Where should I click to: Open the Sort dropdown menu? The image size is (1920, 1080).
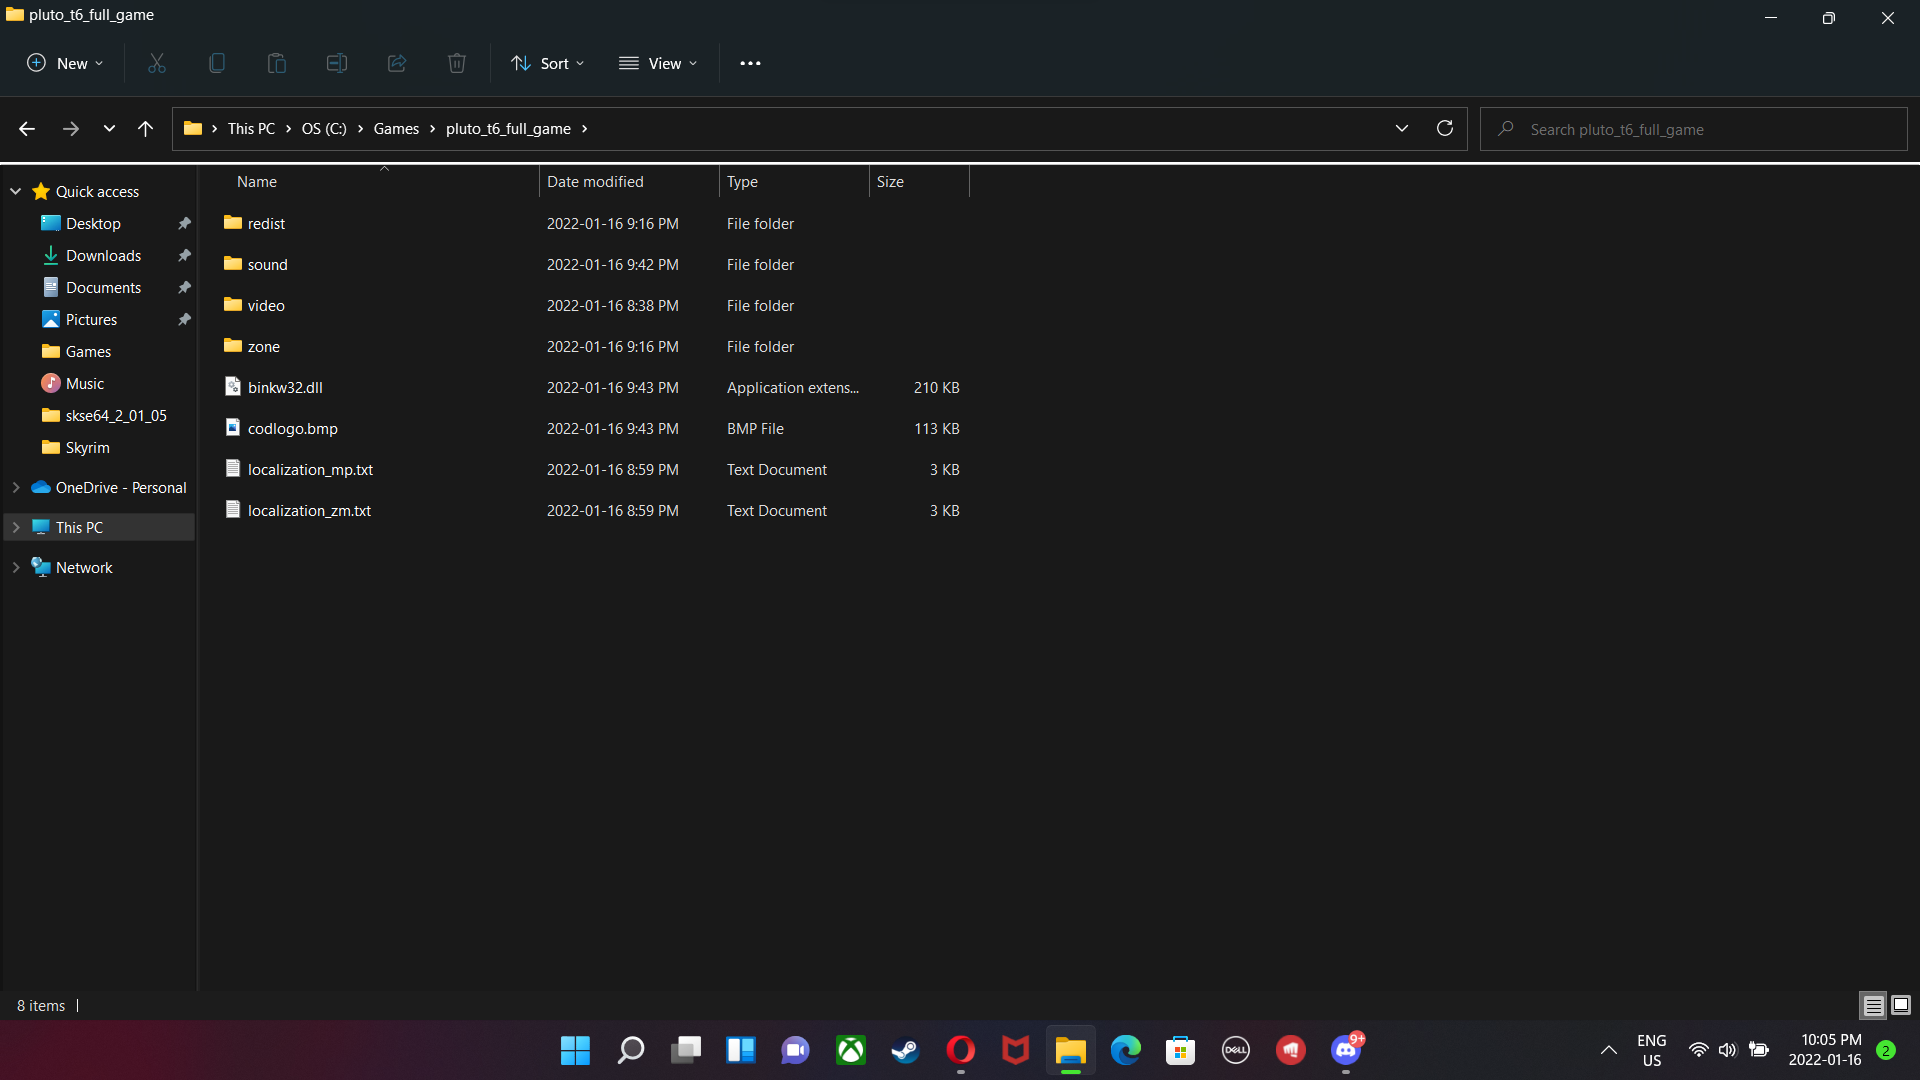pyautogui.click(x=548, y=63)
